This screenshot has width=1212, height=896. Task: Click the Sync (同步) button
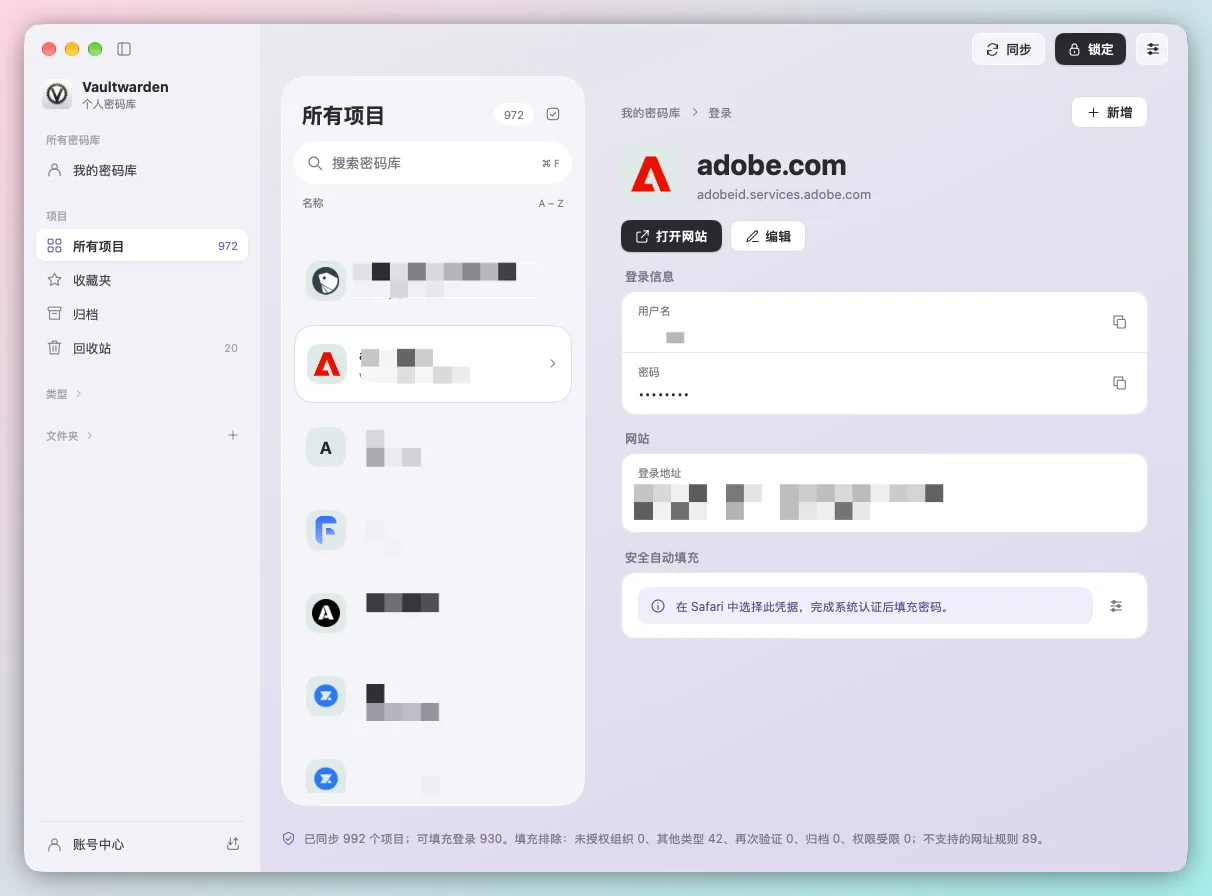[x=1008, y=49]
